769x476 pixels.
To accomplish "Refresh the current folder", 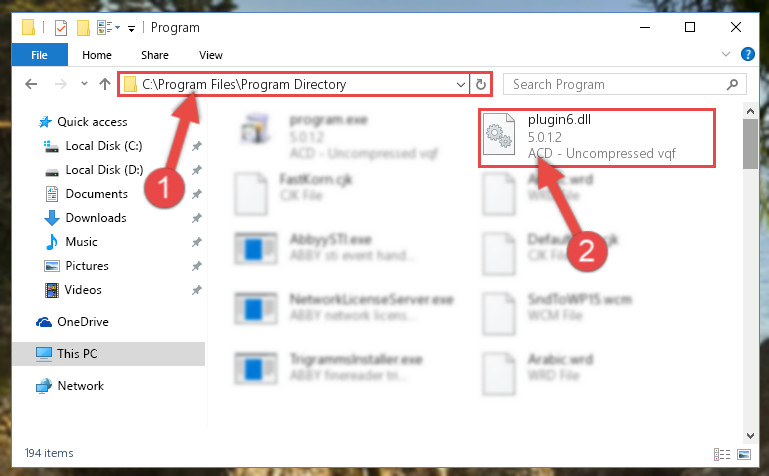I will click(x=481, y=85).
